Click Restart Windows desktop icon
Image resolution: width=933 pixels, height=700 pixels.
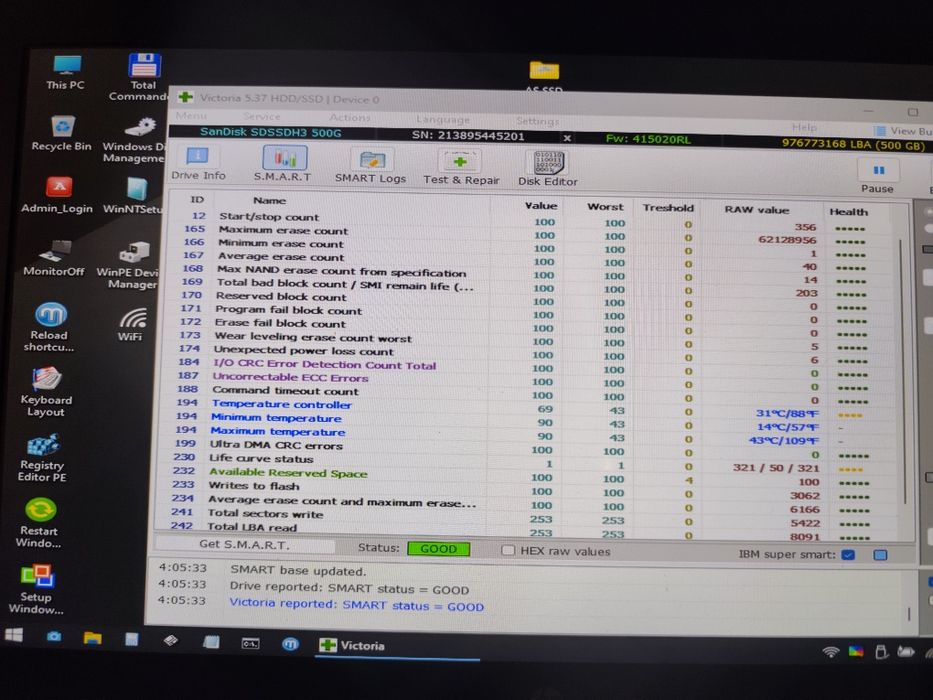(39, 523)
